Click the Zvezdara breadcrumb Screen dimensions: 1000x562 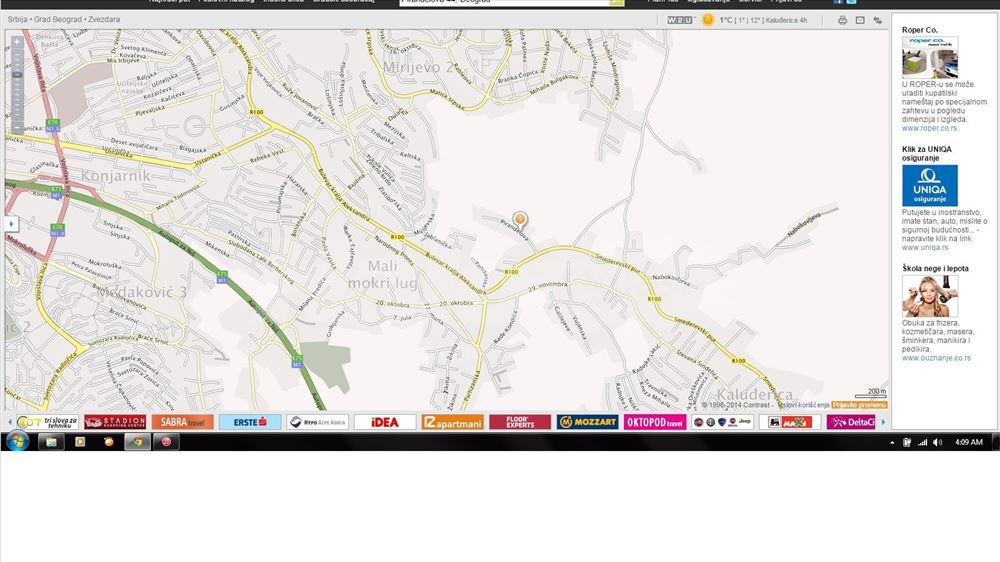click(x=104, y=20)
